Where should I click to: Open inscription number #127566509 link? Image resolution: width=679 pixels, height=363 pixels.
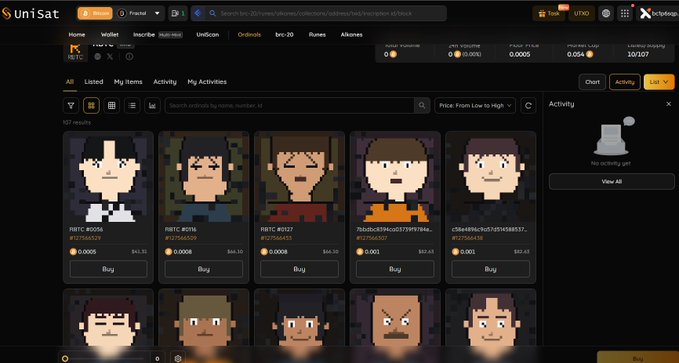181,238
